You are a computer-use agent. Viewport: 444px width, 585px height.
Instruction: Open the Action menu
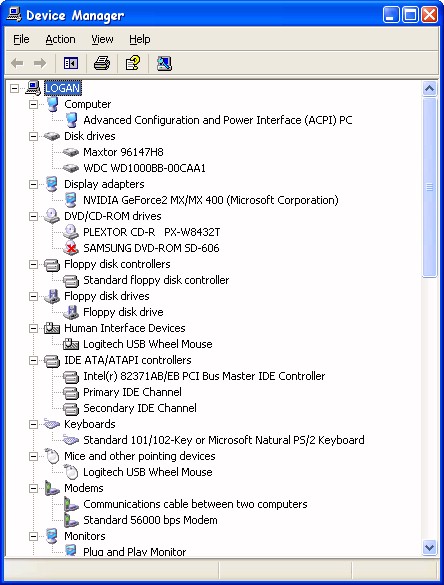(60, 39)
